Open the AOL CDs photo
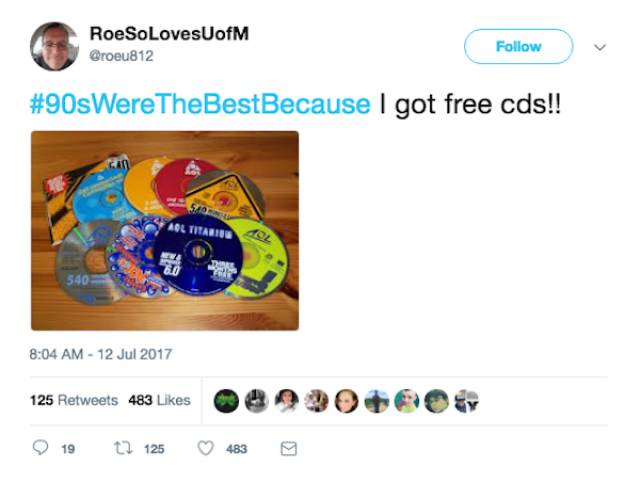Viewport: 640px width, 481px height. [165, 231]
